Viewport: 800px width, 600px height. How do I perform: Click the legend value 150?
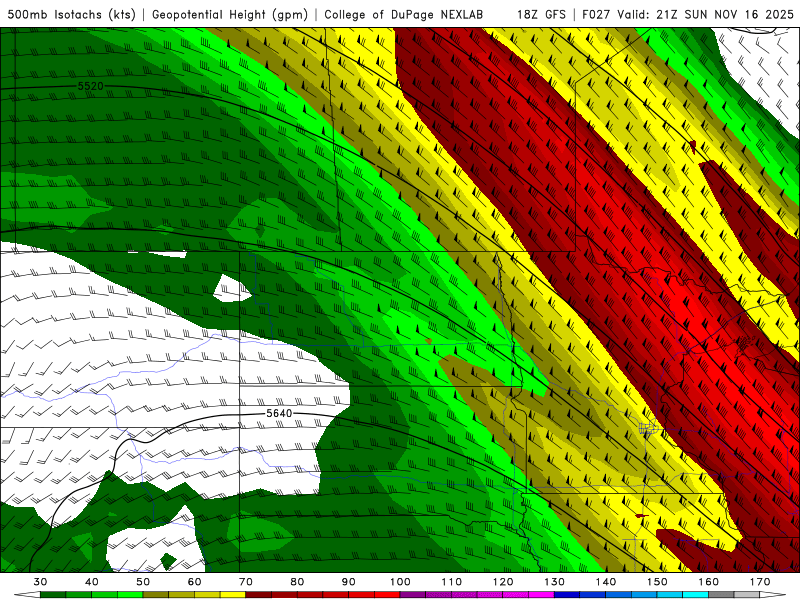pos(657,582)
